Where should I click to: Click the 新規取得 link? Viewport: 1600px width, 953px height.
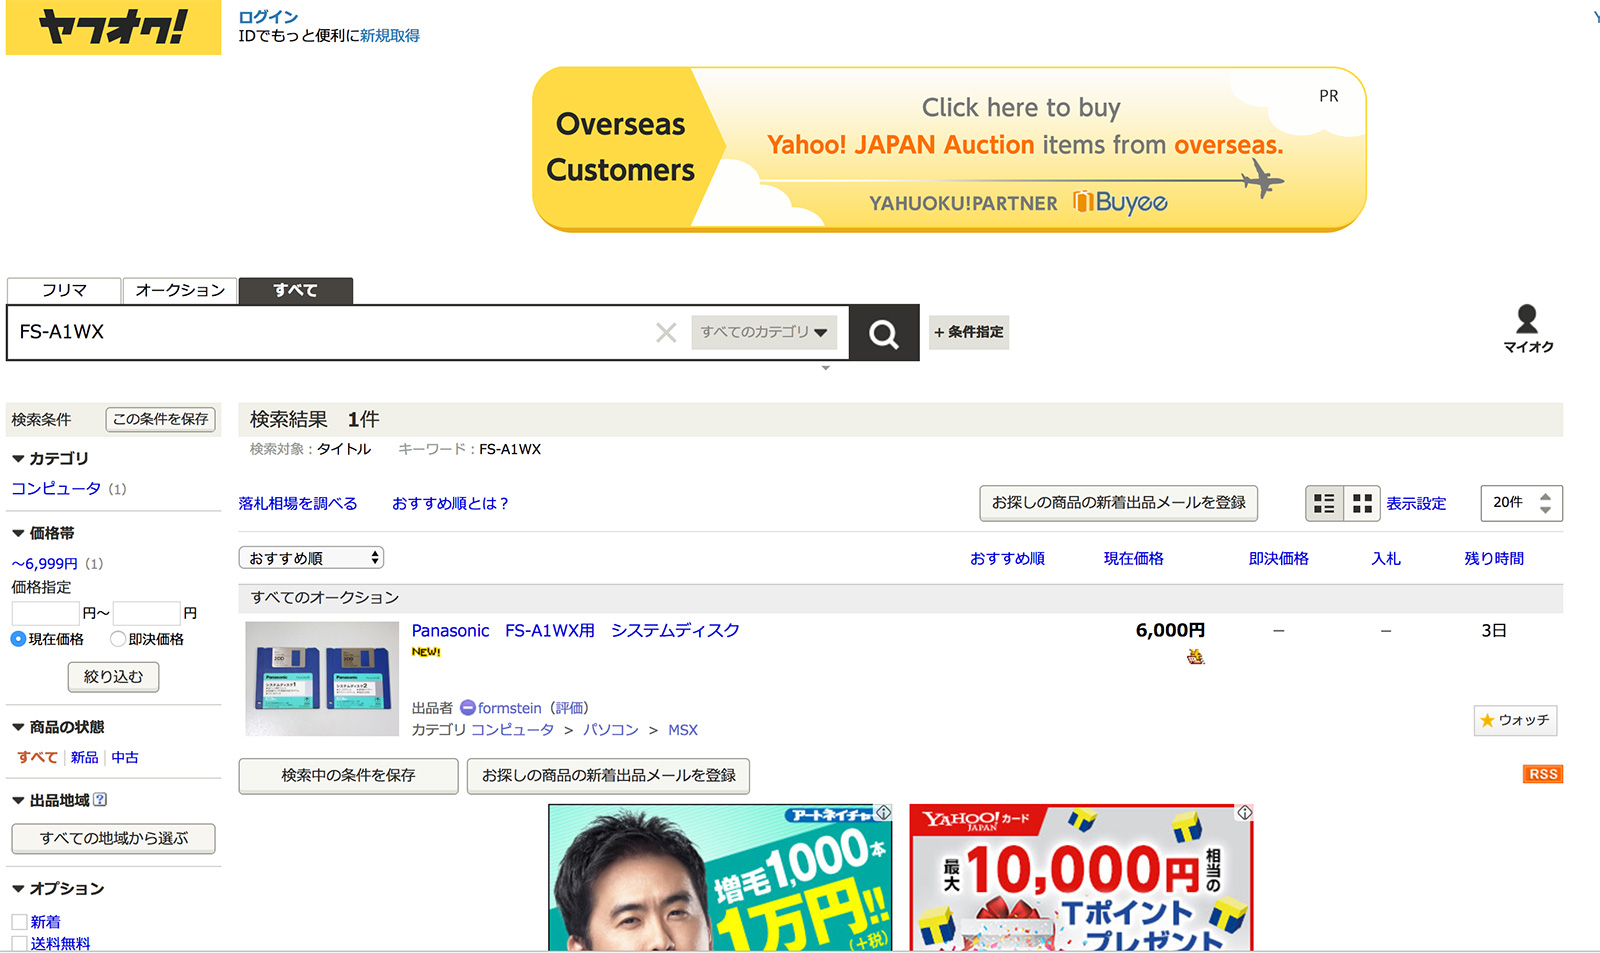coord(390,36)
